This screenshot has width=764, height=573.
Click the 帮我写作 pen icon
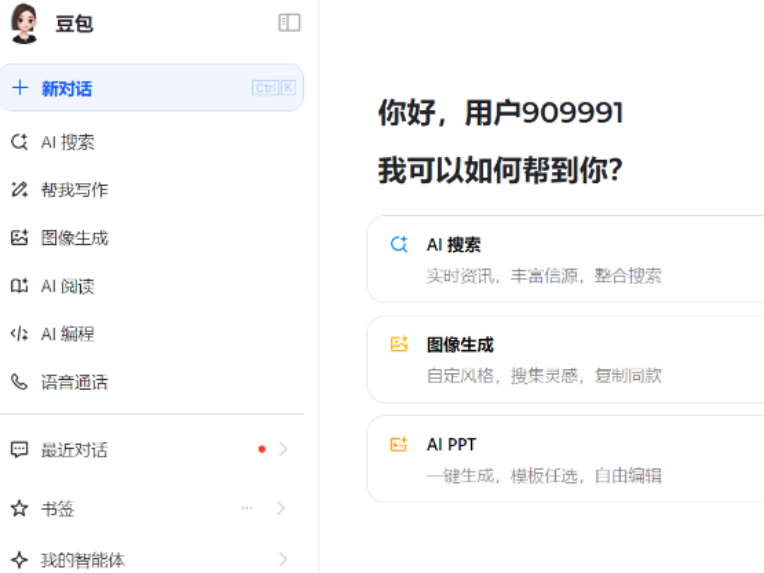tap(19, 190)
